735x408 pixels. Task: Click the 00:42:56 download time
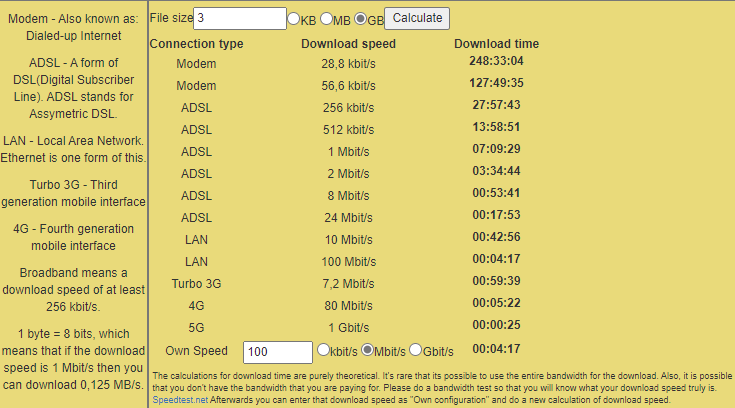pyautogui.click(x=496, y=237)
